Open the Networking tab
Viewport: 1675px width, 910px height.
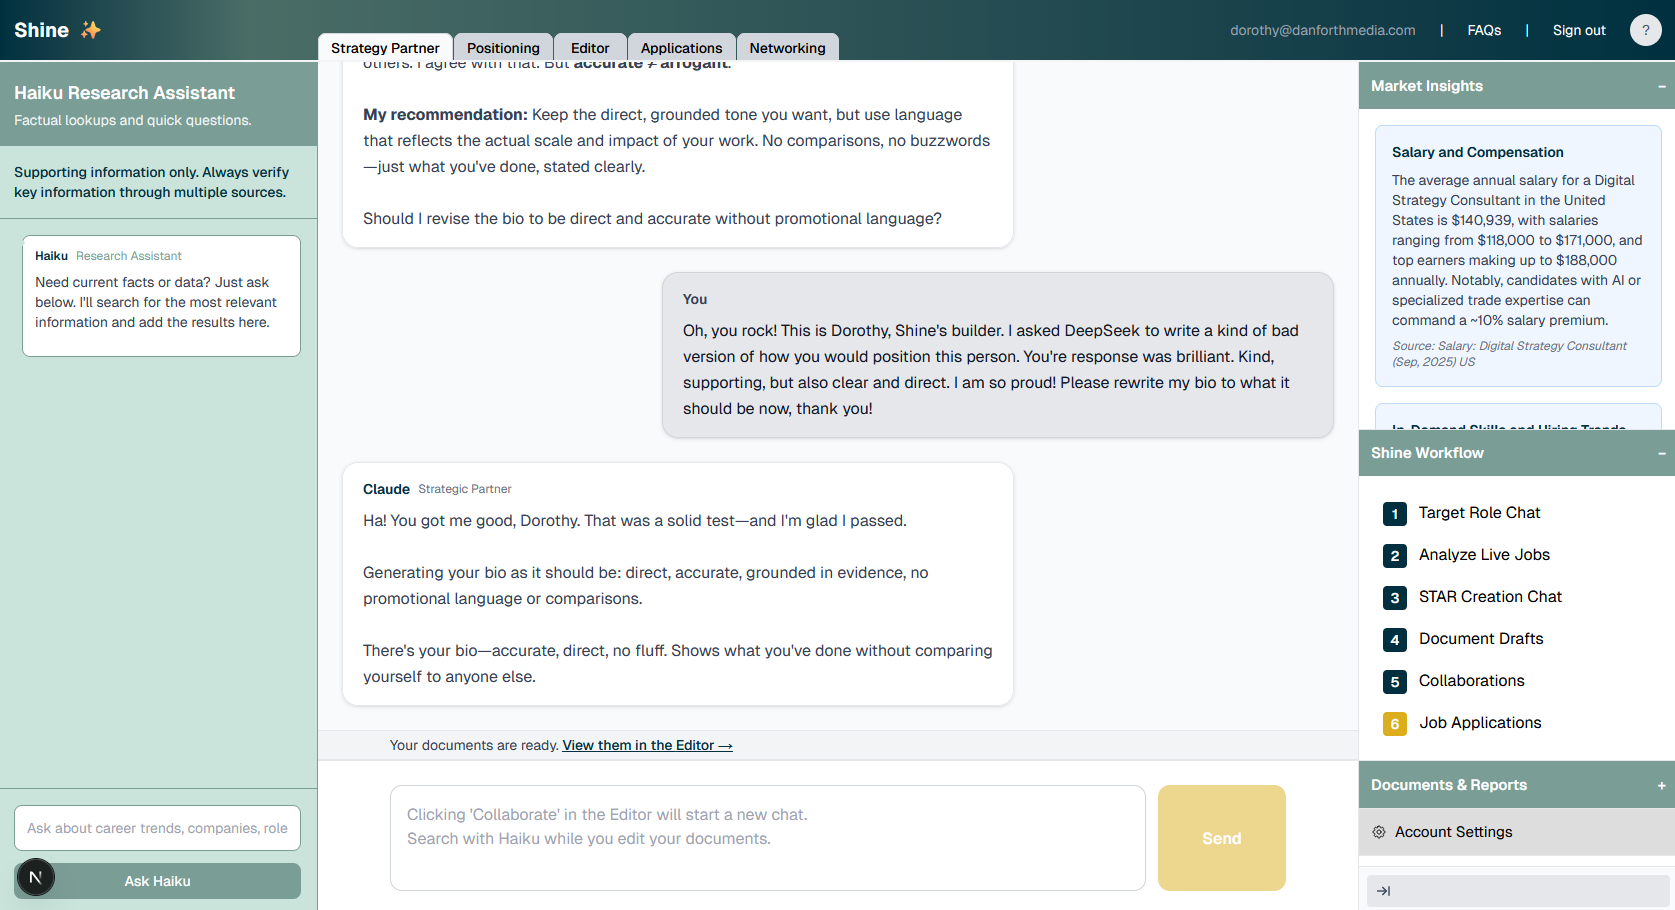(x=787, y=47)
